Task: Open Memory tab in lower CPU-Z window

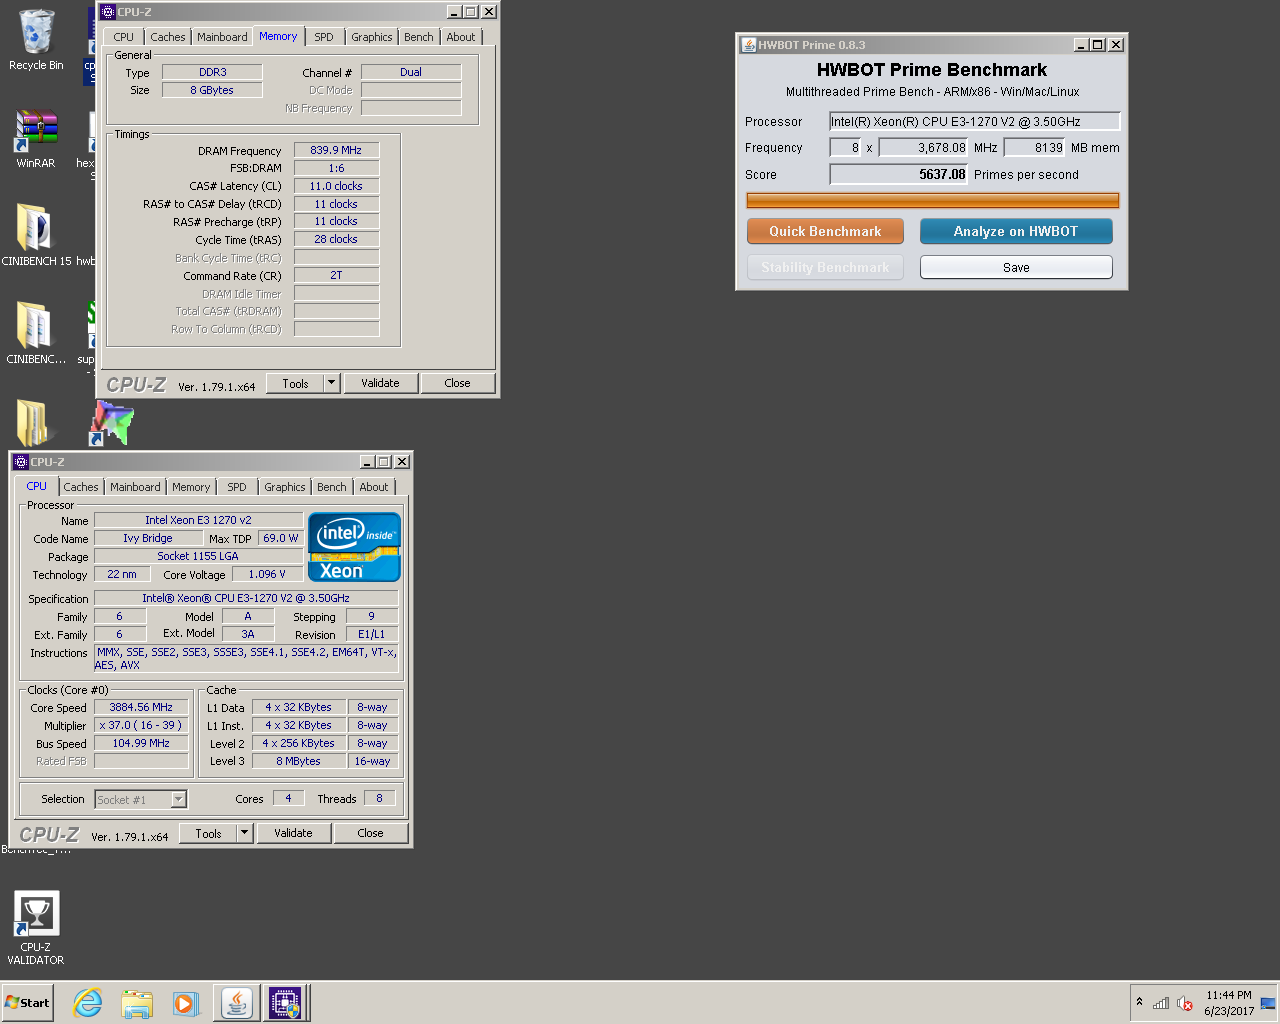Action: [x=191, y=487]
